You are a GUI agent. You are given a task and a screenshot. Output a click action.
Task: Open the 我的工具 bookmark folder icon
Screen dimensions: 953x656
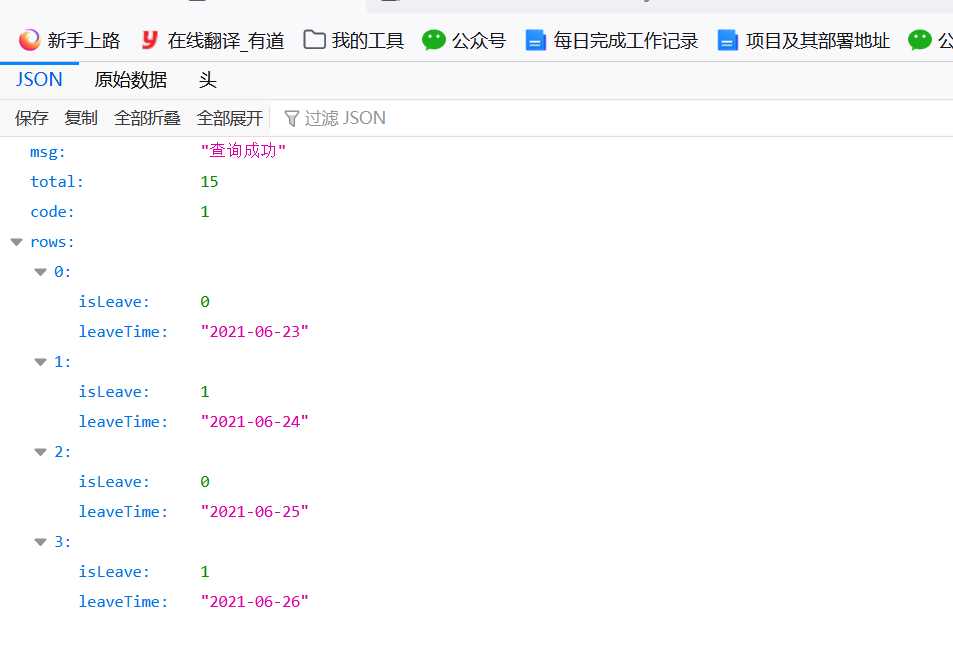[314, 40]
